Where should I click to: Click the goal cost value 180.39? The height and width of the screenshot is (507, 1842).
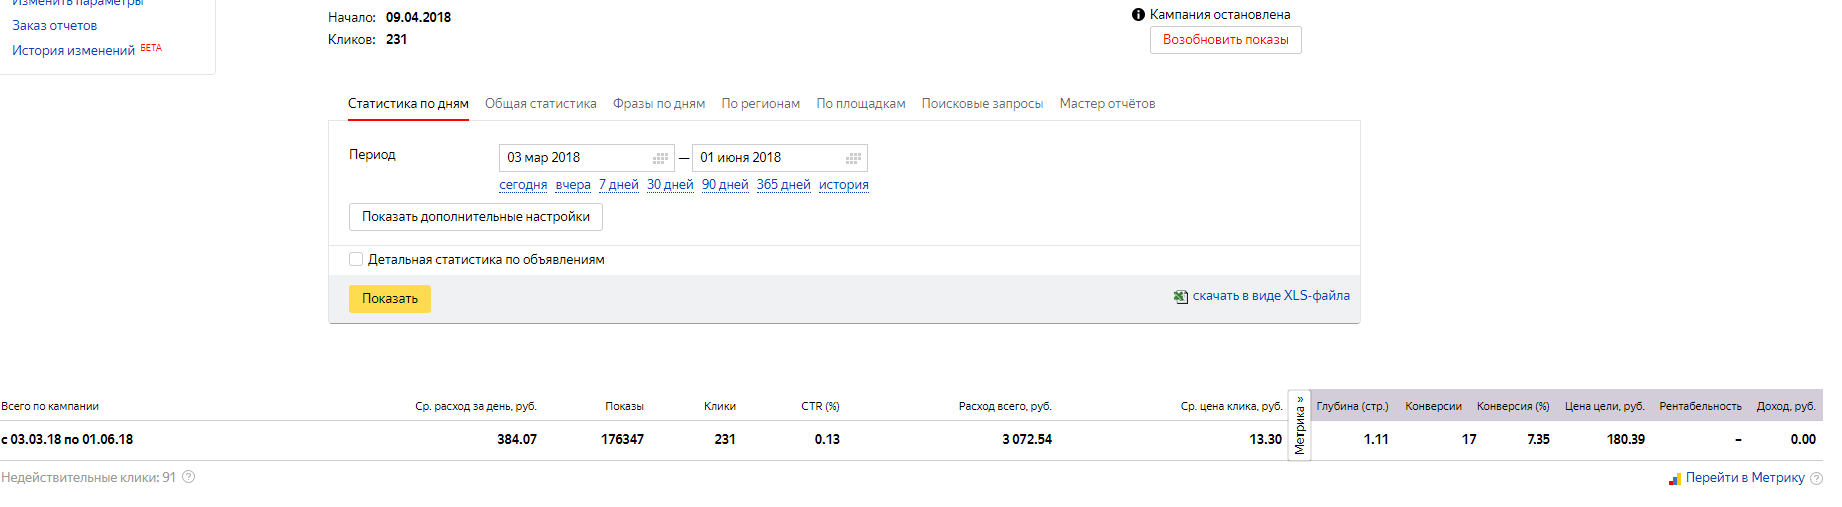(x=1626, y=440)
